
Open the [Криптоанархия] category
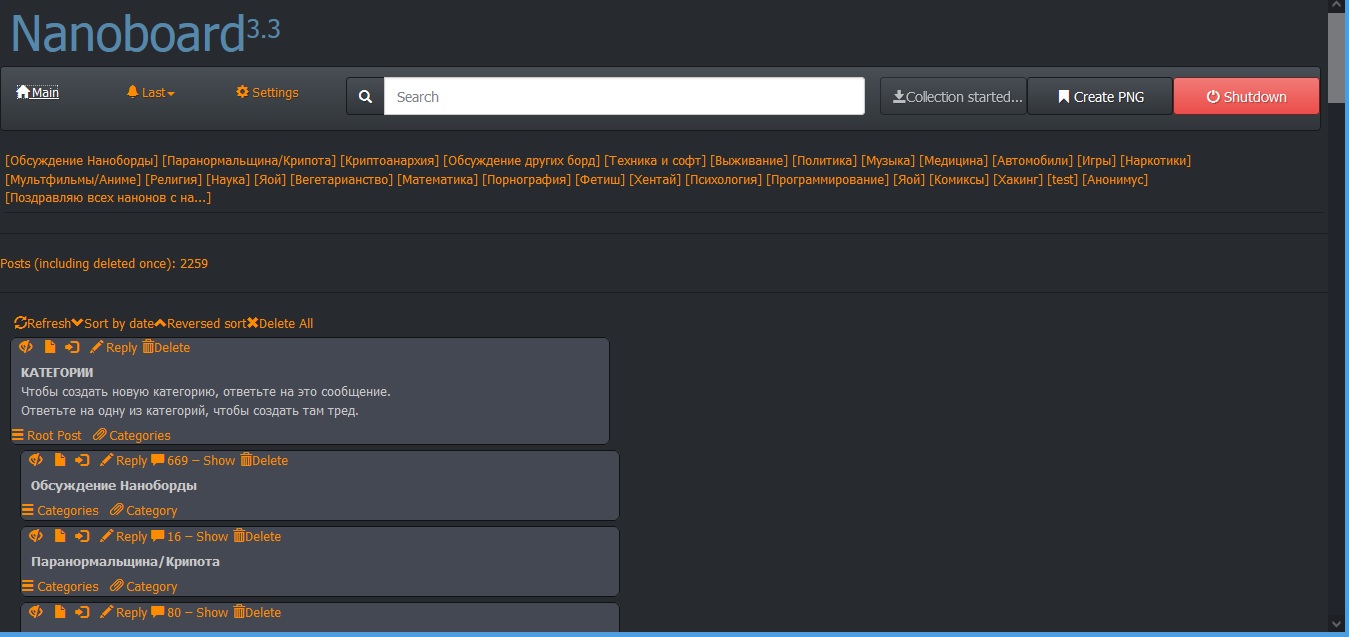coord(390,160)
